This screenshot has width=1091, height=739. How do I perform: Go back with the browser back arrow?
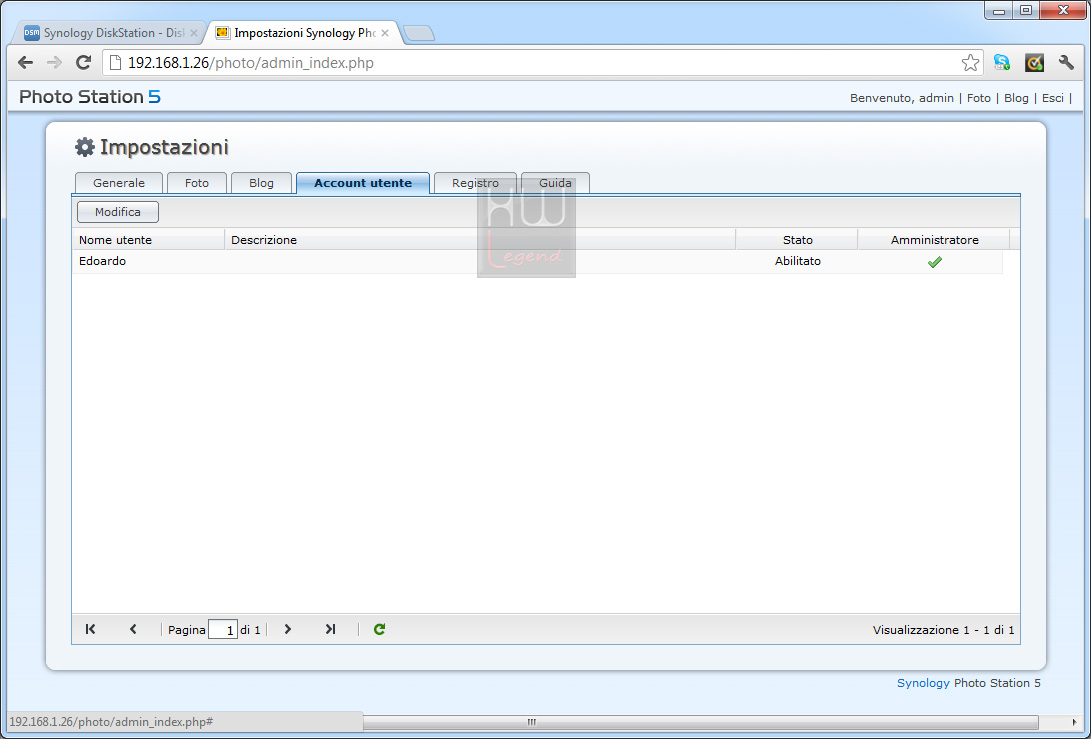pos(26,63)
